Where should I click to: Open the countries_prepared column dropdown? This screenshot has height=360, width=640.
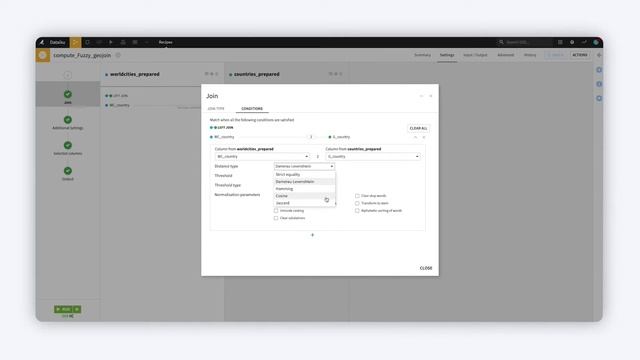click(x=373, y=156)
